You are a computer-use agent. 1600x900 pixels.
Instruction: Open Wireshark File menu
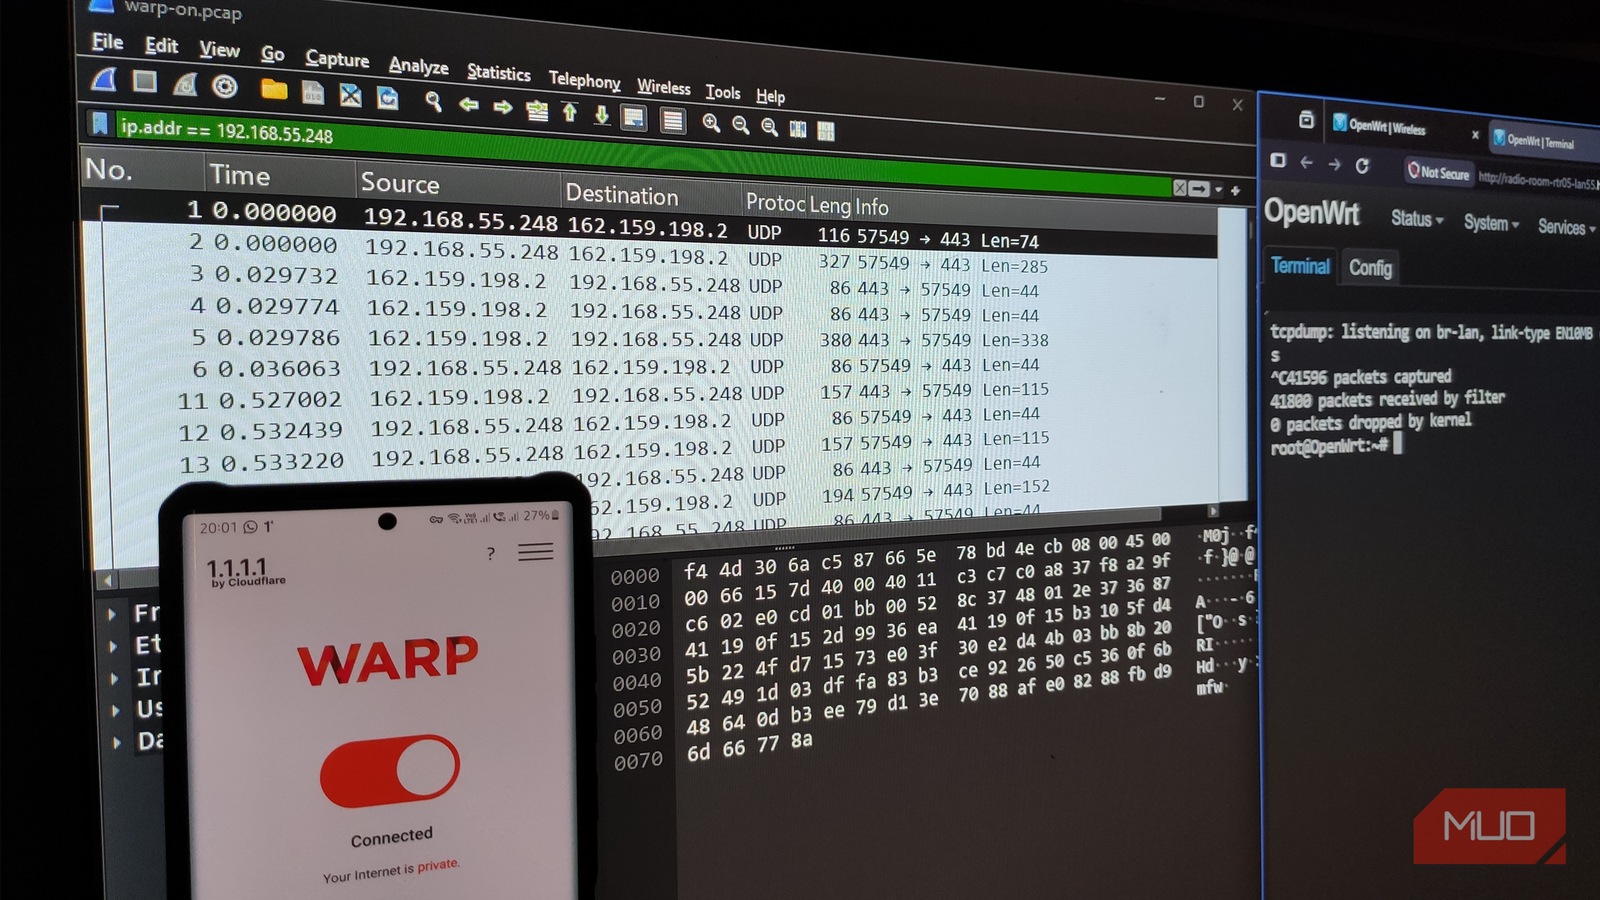pyautogui.click(x=107, y=42)
